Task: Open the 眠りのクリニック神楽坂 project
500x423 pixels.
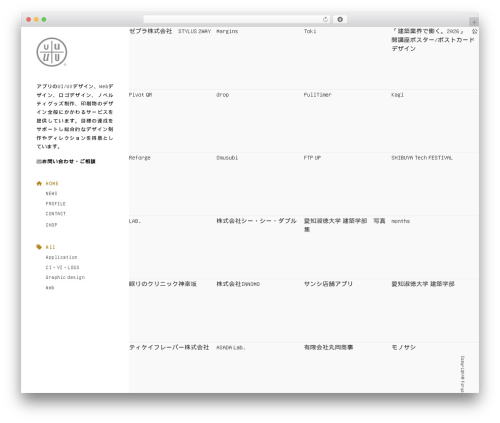Action: [x=163, y=284]
